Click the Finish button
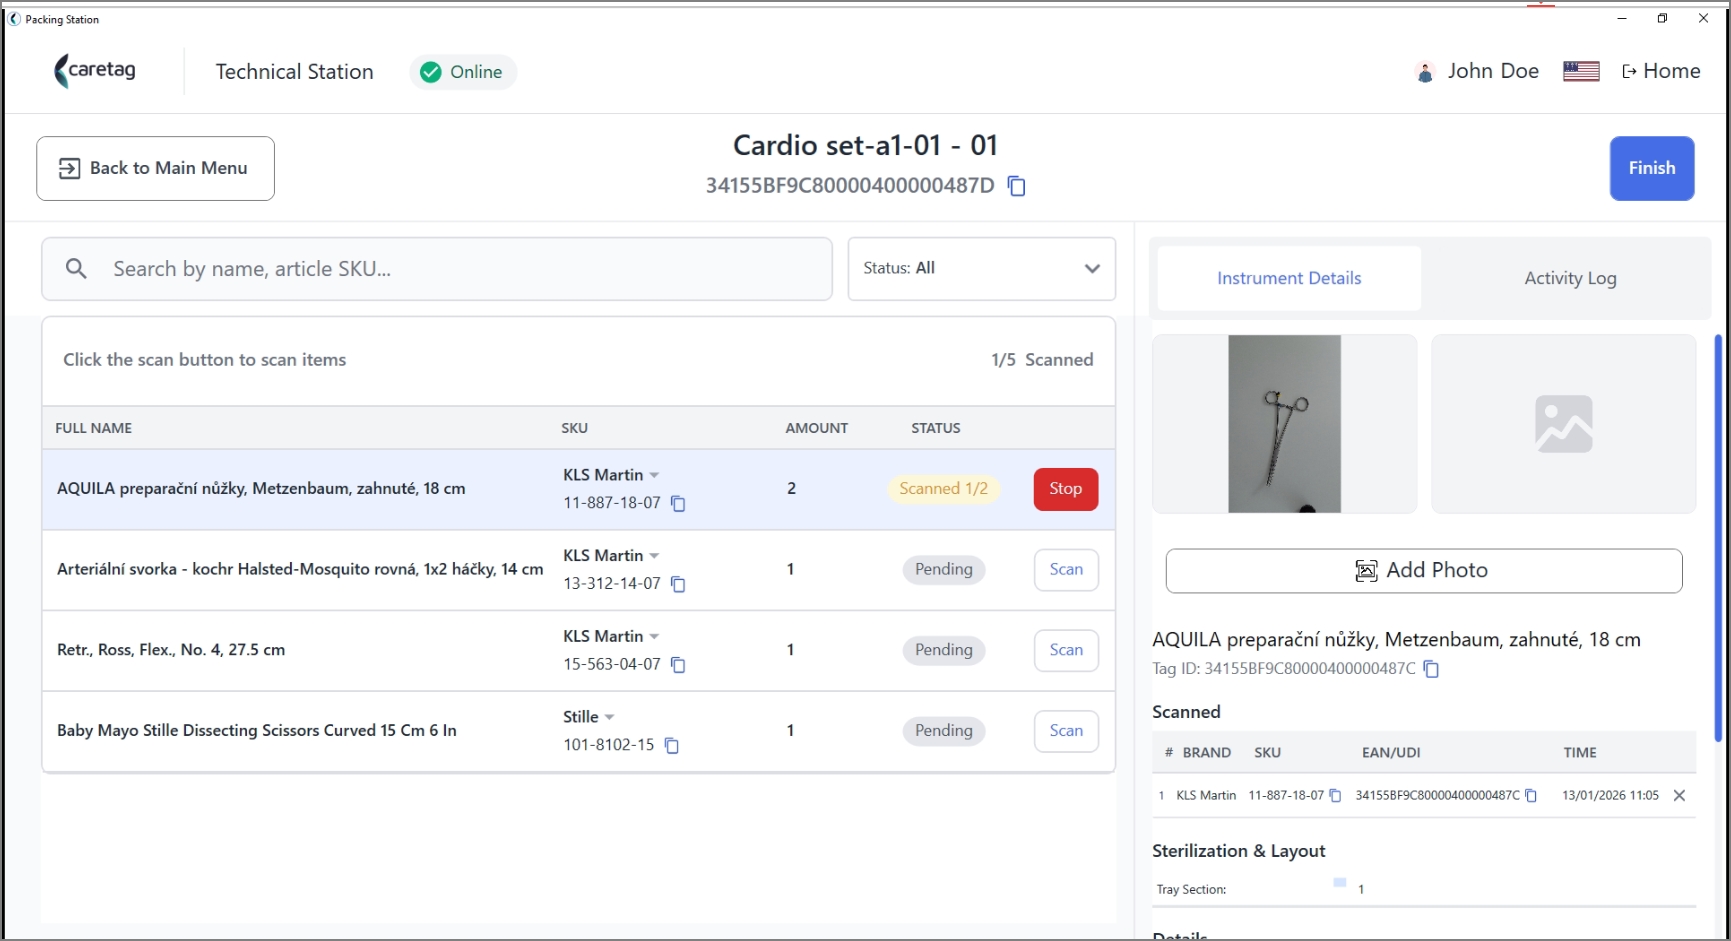Screen dimensions: 1731x941 point(1651,168)
